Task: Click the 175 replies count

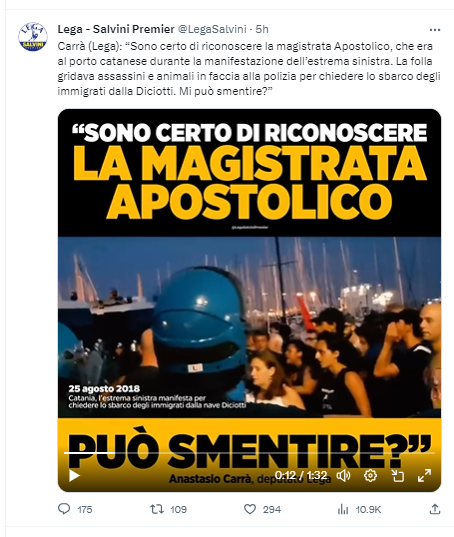Action: coord(85,510)
